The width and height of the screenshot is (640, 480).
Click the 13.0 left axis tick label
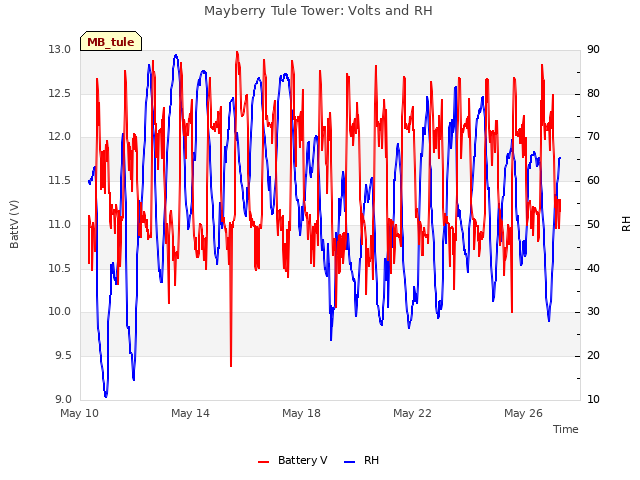tap(60, 50)
